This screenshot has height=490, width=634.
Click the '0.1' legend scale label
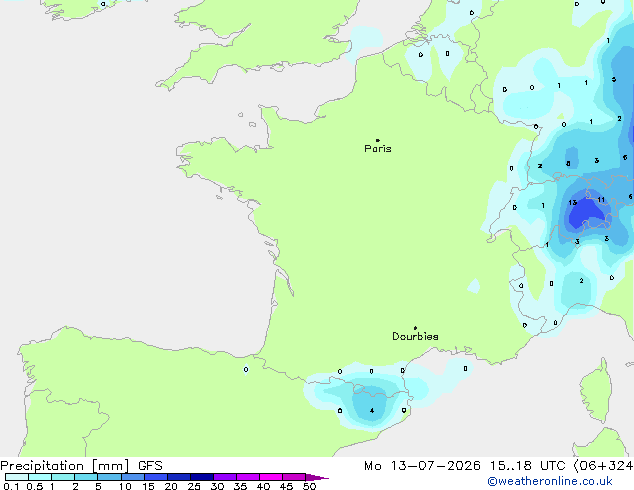(x=10, y=486)
